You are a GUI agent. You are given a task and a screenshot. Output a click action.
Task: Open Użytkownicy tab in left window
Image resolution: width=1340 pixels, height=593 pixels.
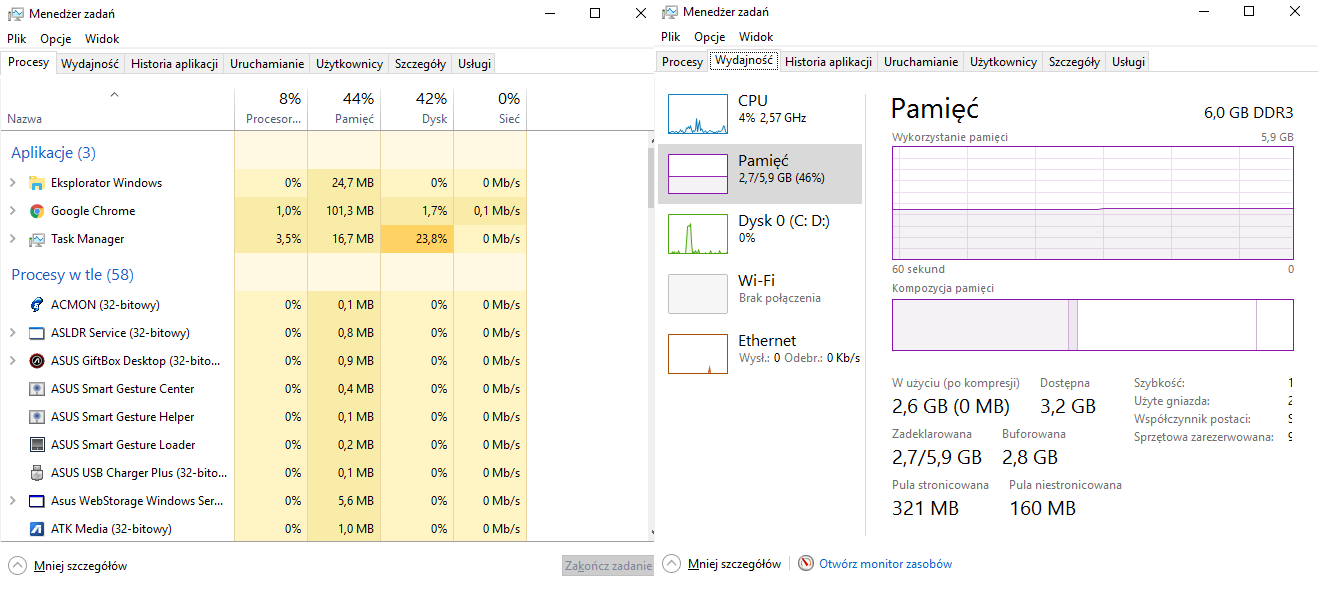[x=350, y=64]
